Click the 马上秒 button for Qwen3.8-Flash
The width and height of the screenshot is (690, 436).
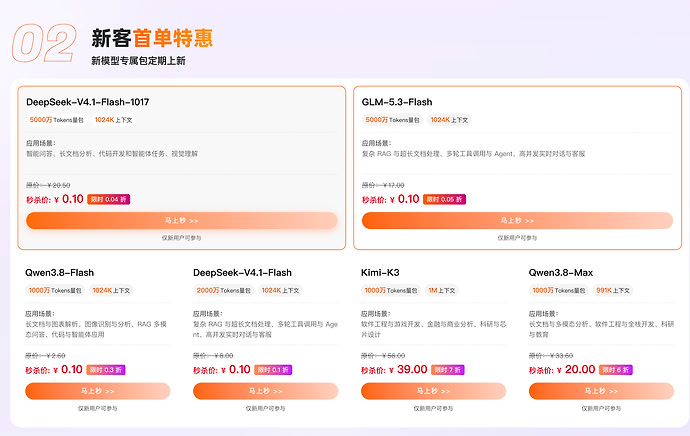click(98, 391)
